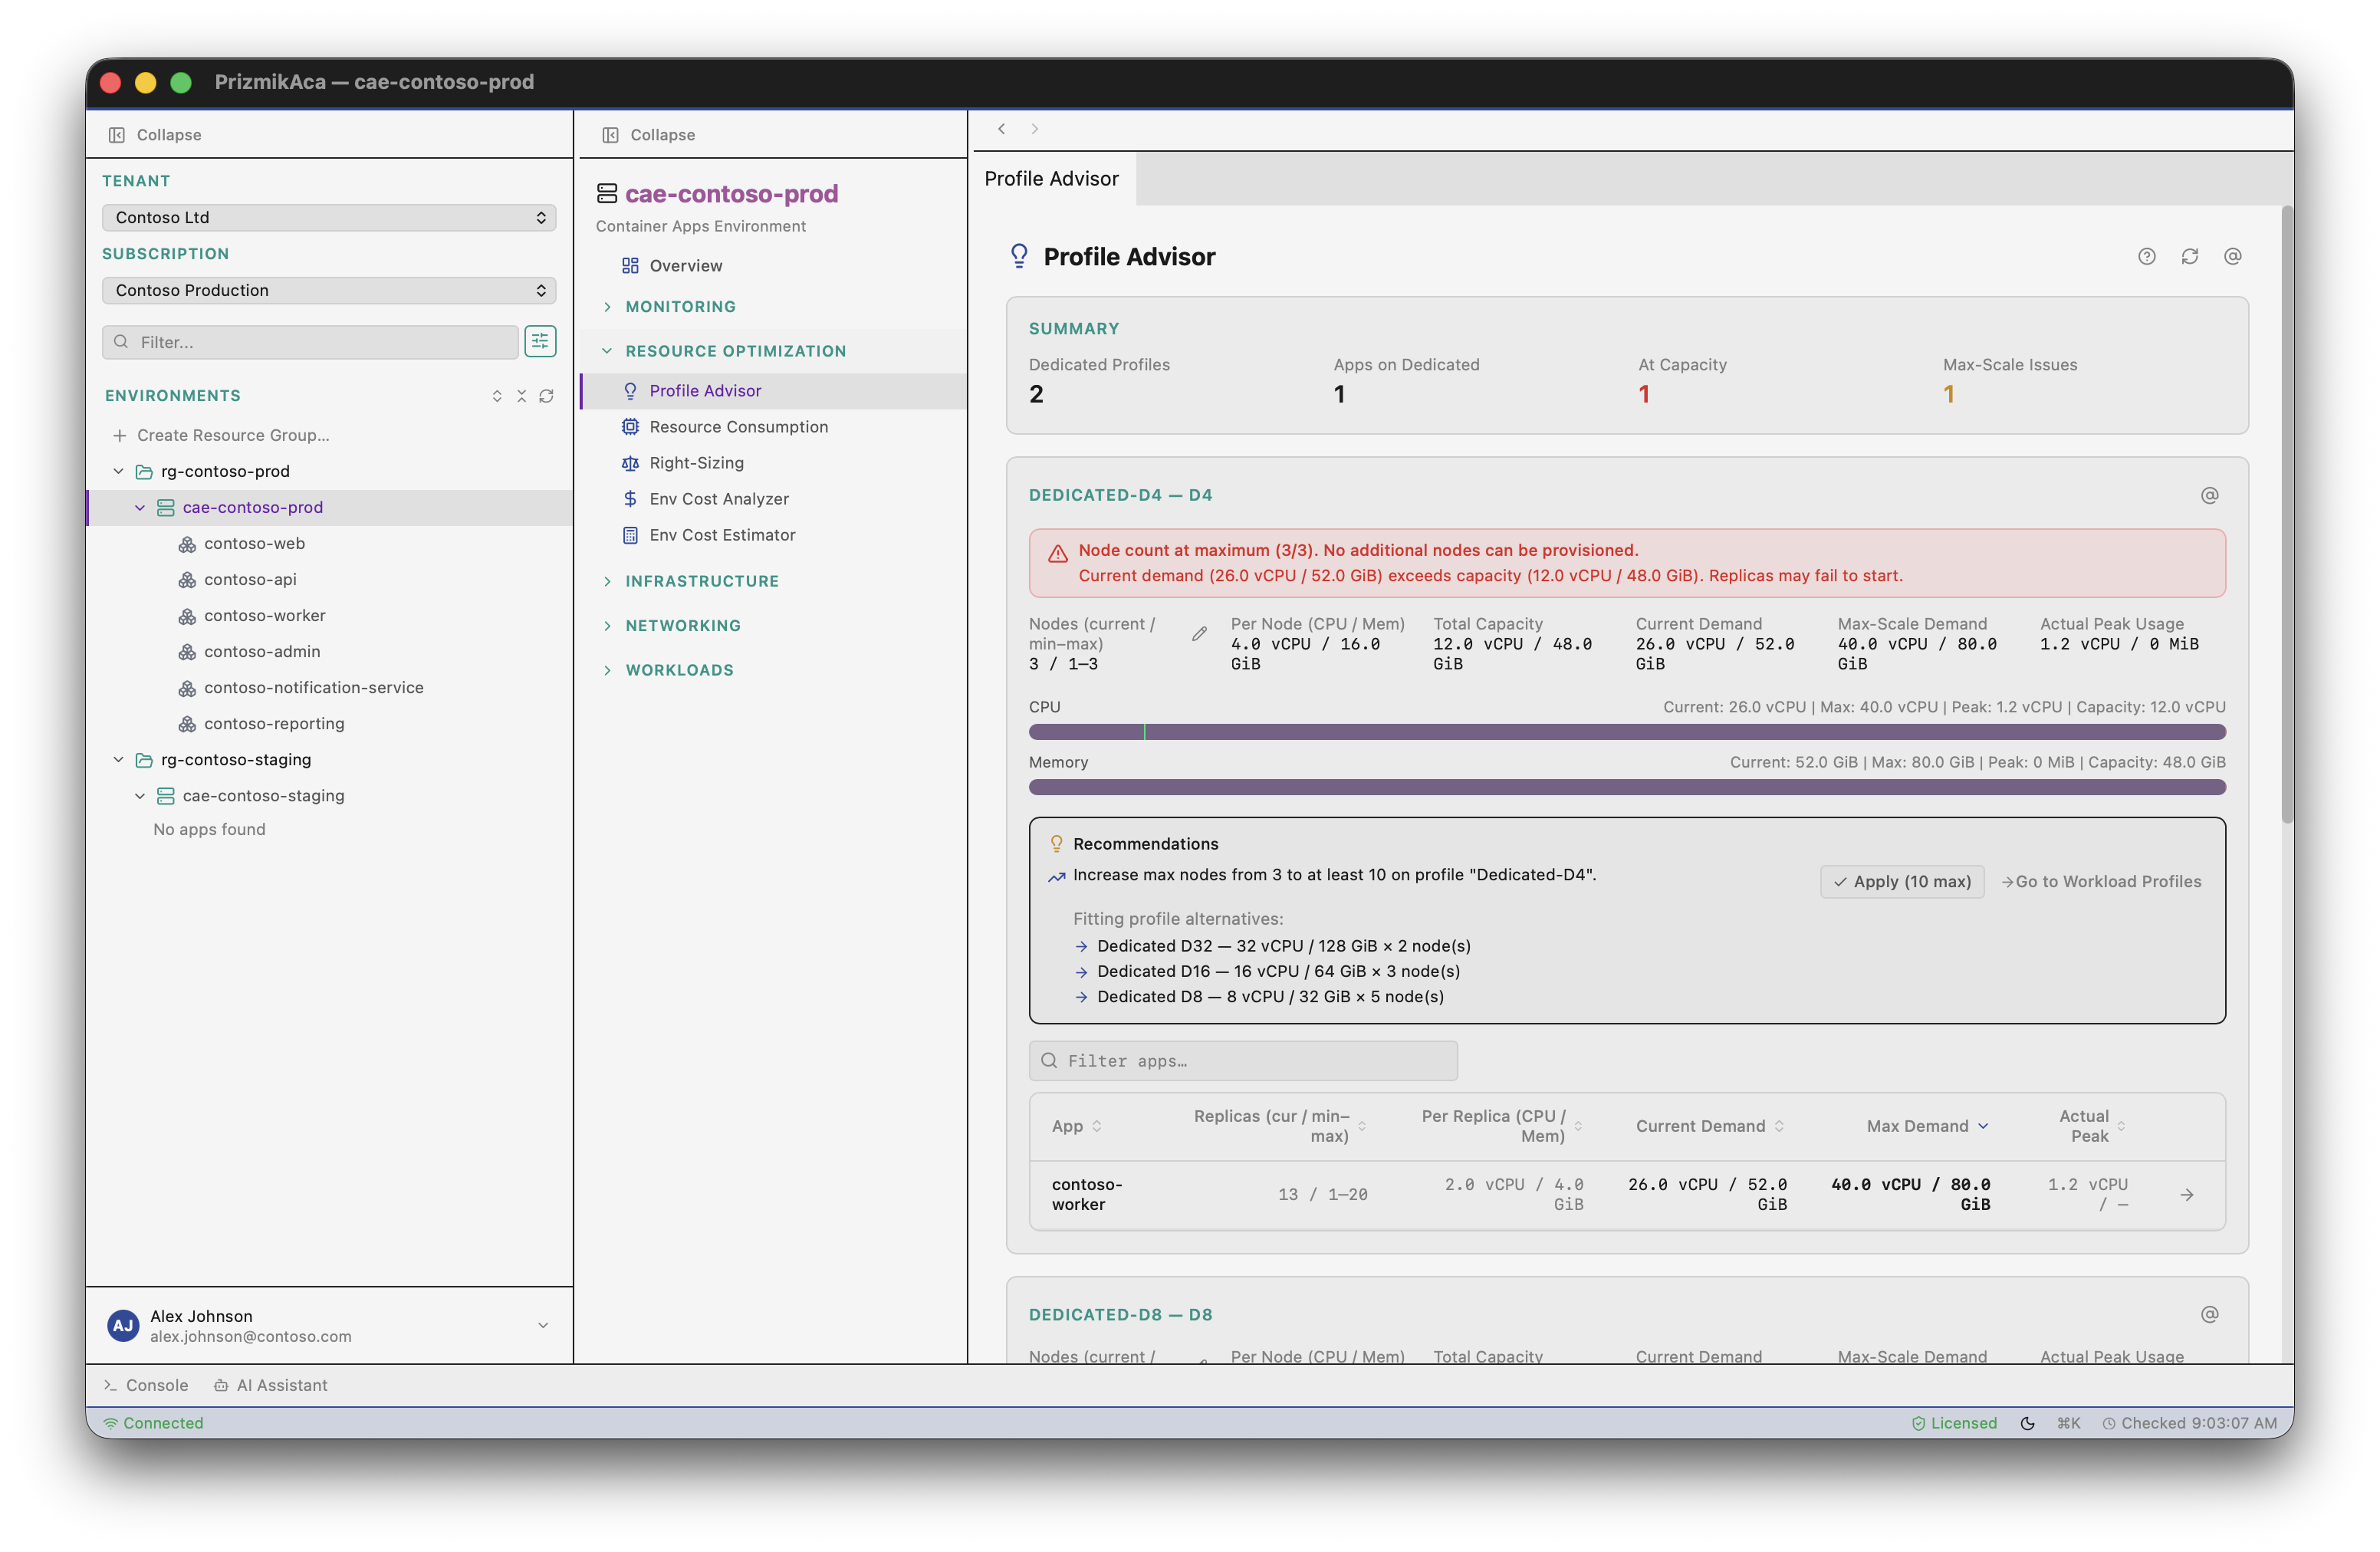Click the @ icon on the Dedicated-D4 card

(x=2209, y=495)
